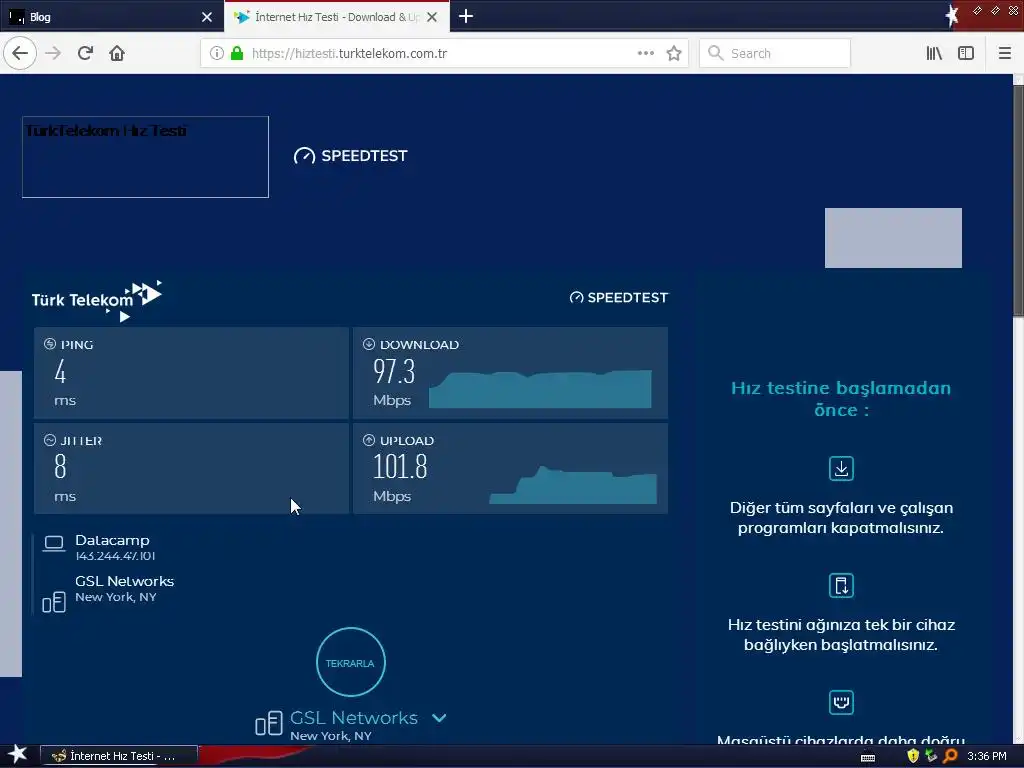Click the laptop icon beside Datacamp
Viewport: 1024px width, 768px height.
tap(54, 543)
